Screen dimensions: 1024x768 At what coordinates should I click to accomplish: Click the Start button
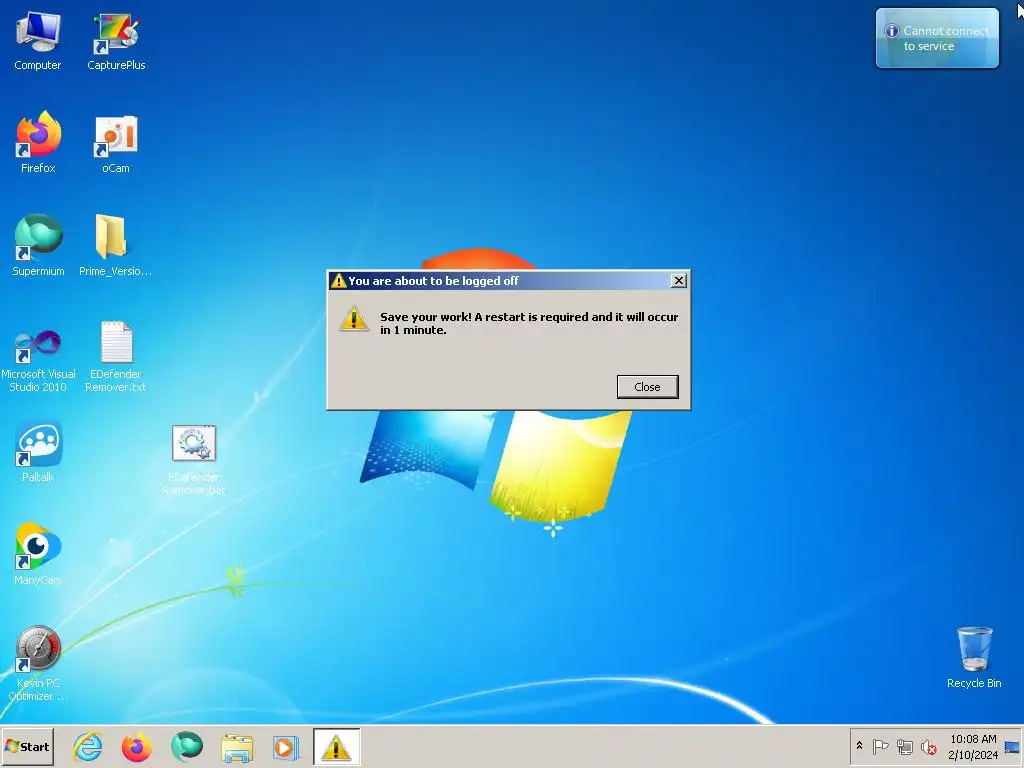pos(27,746)
